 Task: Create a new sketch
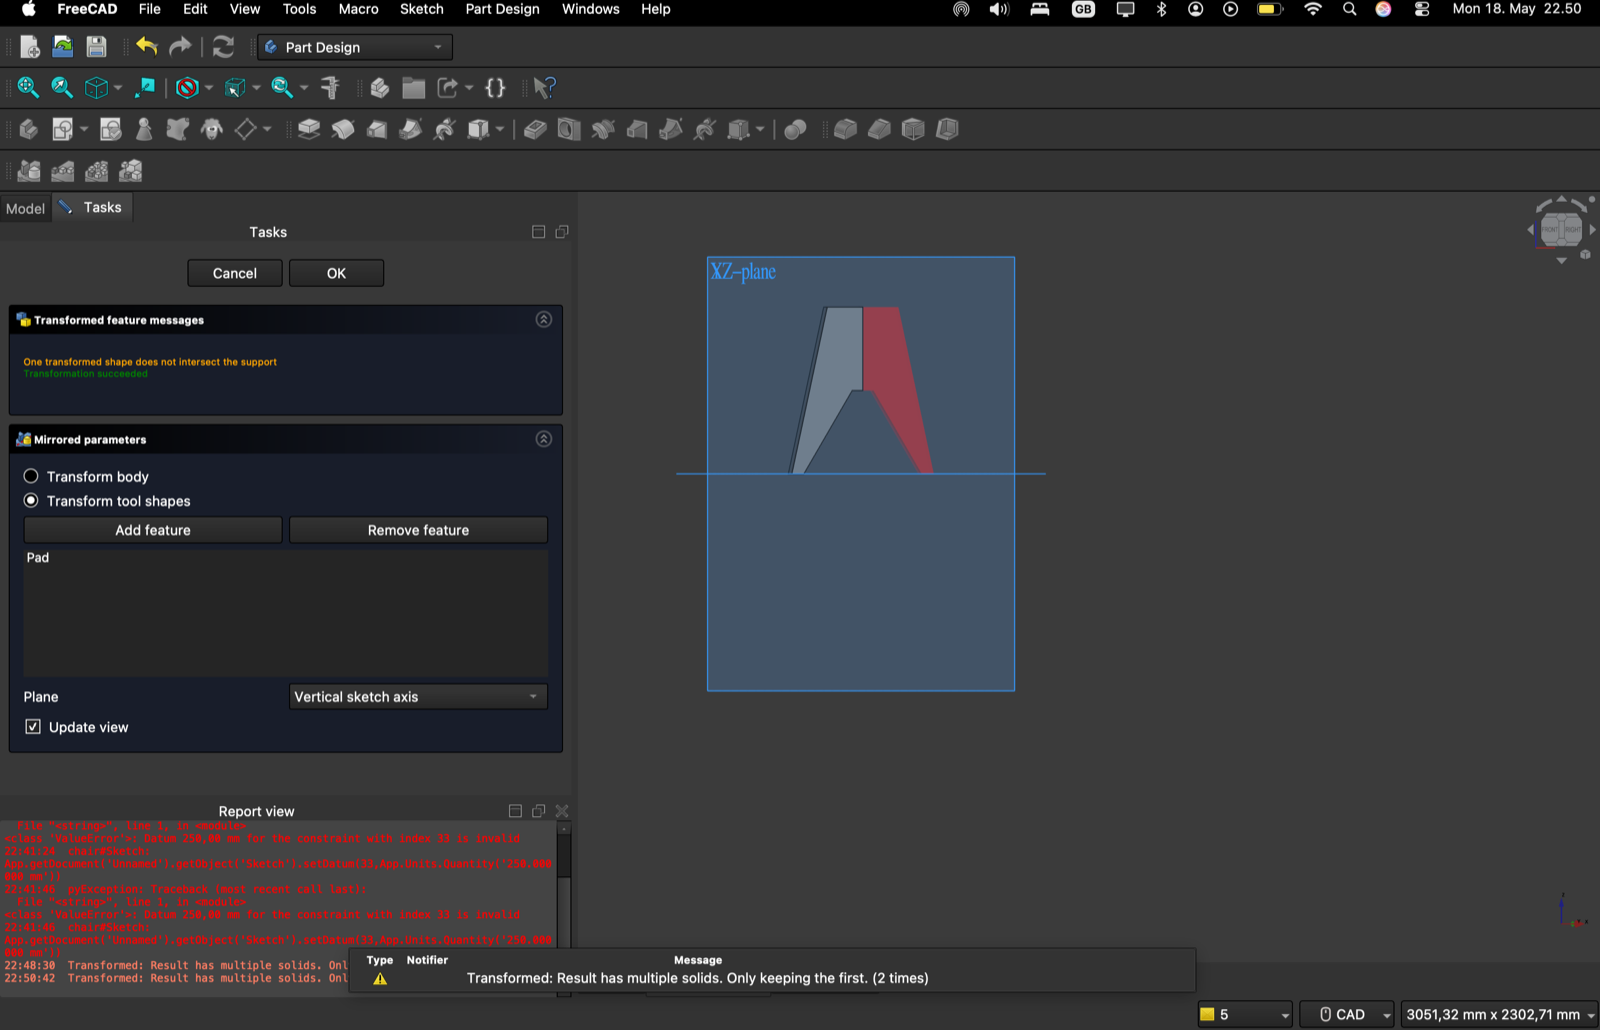pyautogui.click(x=63, y=129)
